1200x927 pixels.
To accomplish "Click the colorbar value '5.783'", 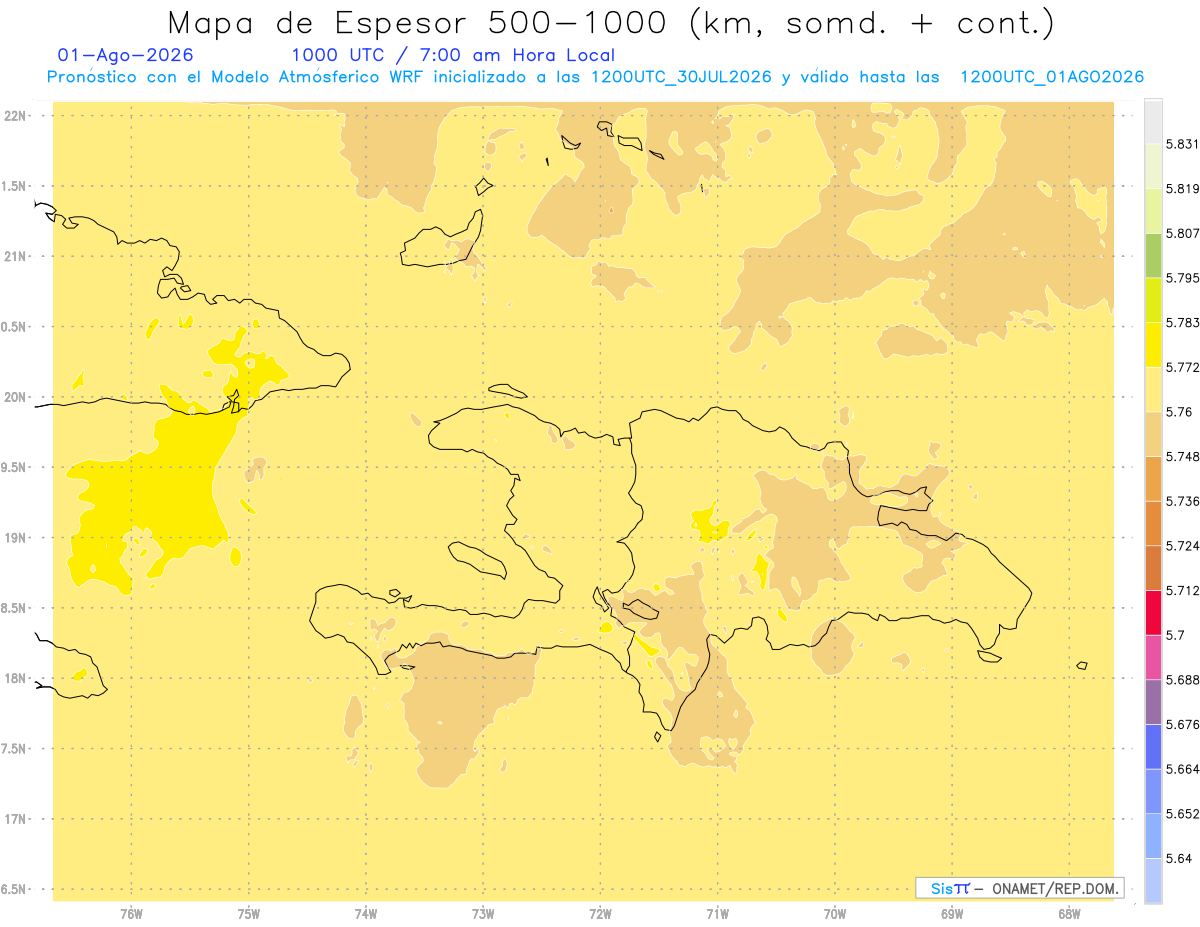I will [1182, 322].
